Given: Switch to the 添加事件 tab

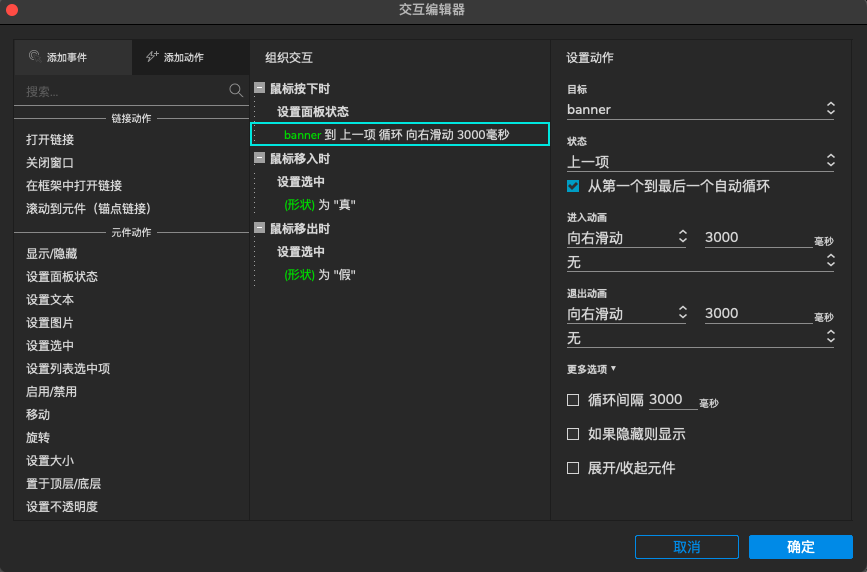Looking at the screenshot, I should click(73, 57).
